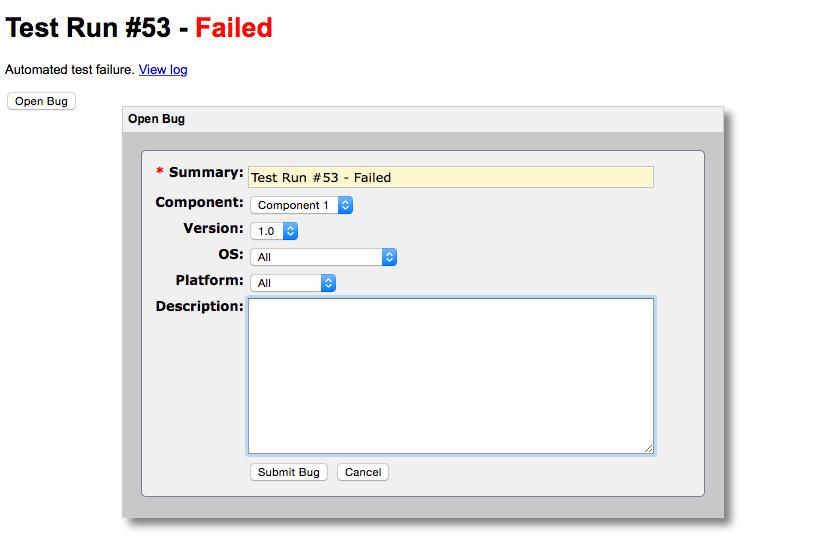Open the View log link
Viewport: 838px width, 555px height.
click(x=163, y=70)
